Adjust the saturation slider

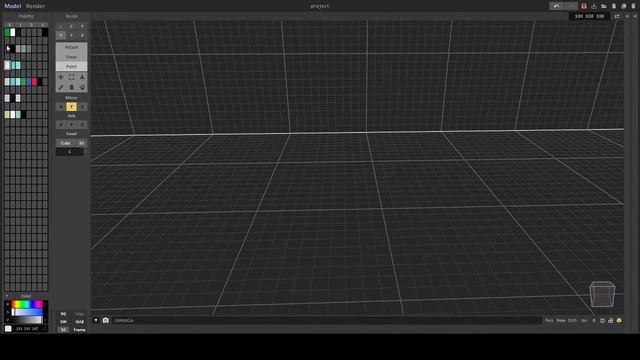coord(27,312)
